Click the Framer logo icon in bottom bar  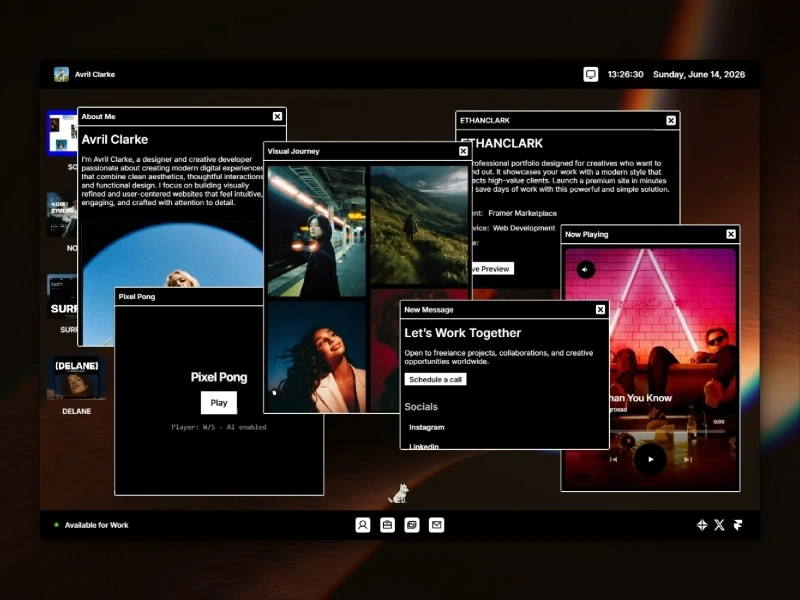click(x=738, y=525)
